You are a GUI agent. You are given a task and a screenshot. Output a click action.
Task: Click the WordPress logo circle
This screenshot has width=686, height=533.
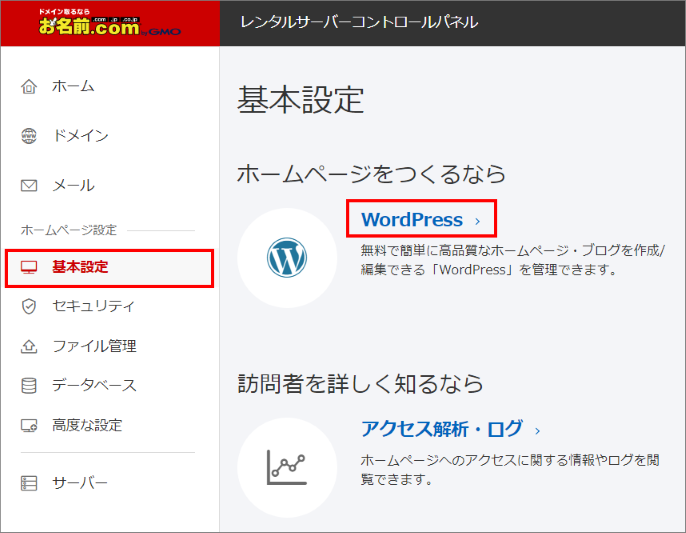coord(287,258)
